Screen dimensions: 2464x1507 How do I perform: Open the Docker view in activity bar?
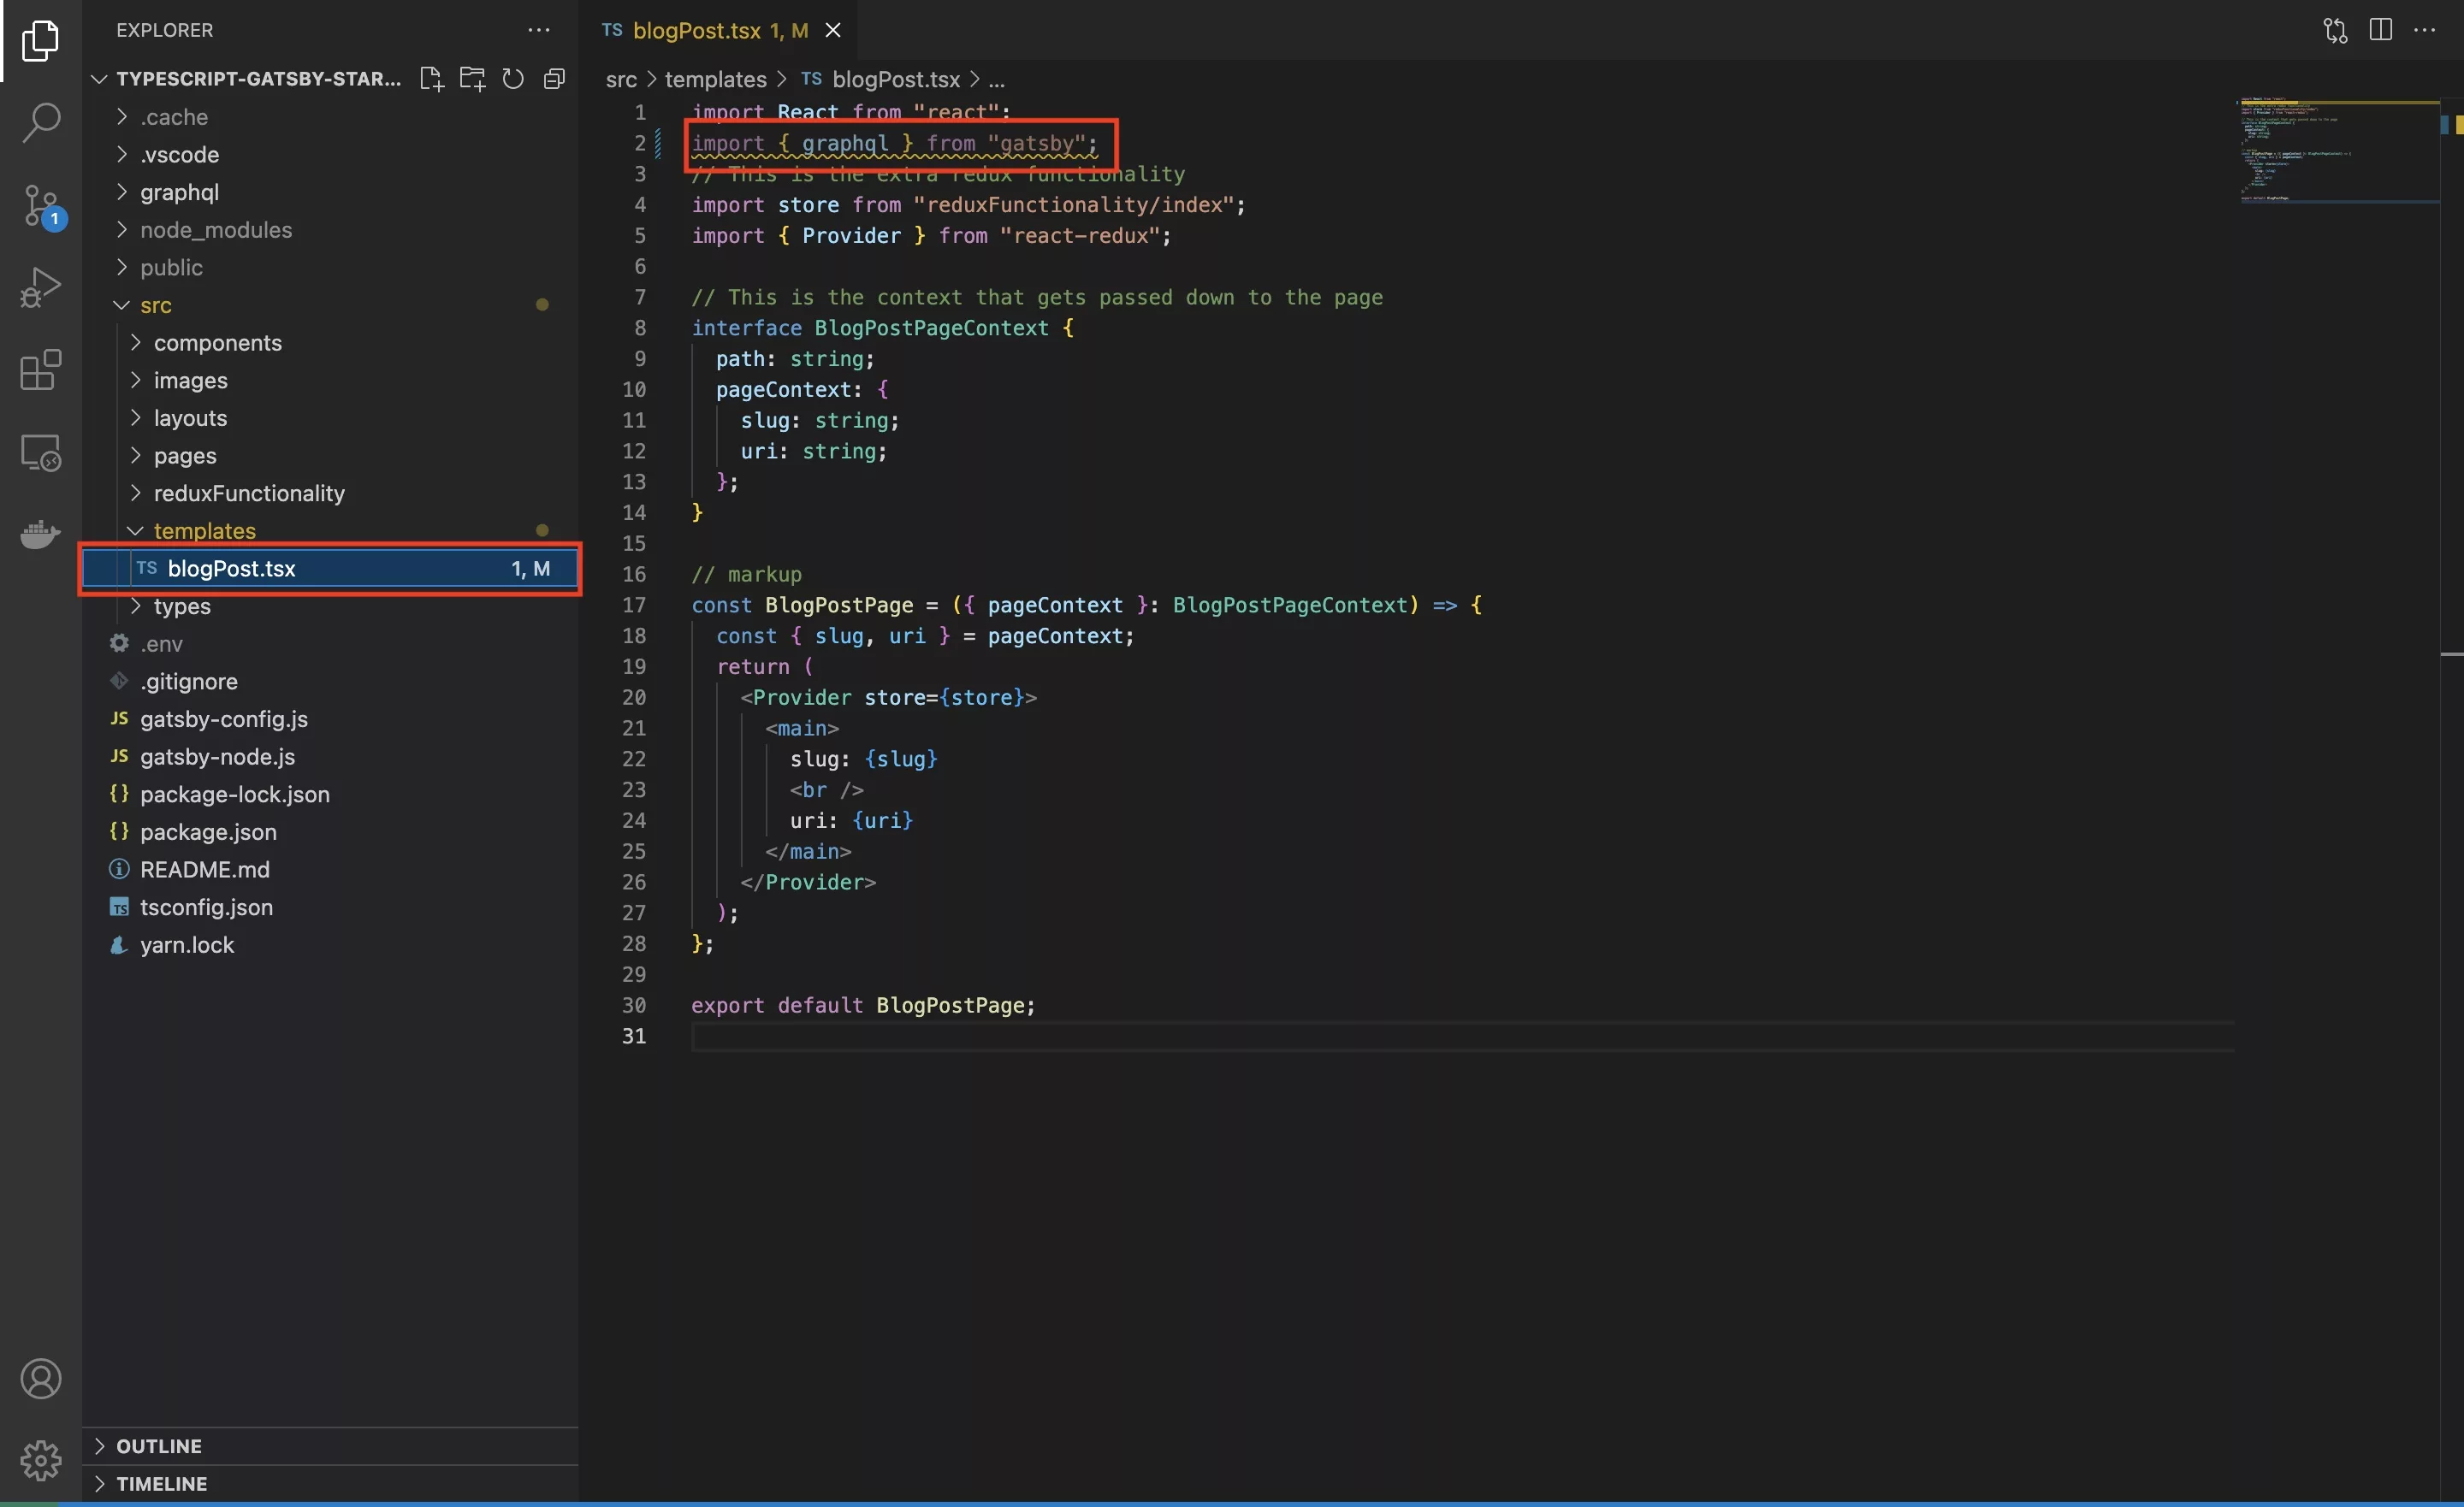click(x=41, y=534)
